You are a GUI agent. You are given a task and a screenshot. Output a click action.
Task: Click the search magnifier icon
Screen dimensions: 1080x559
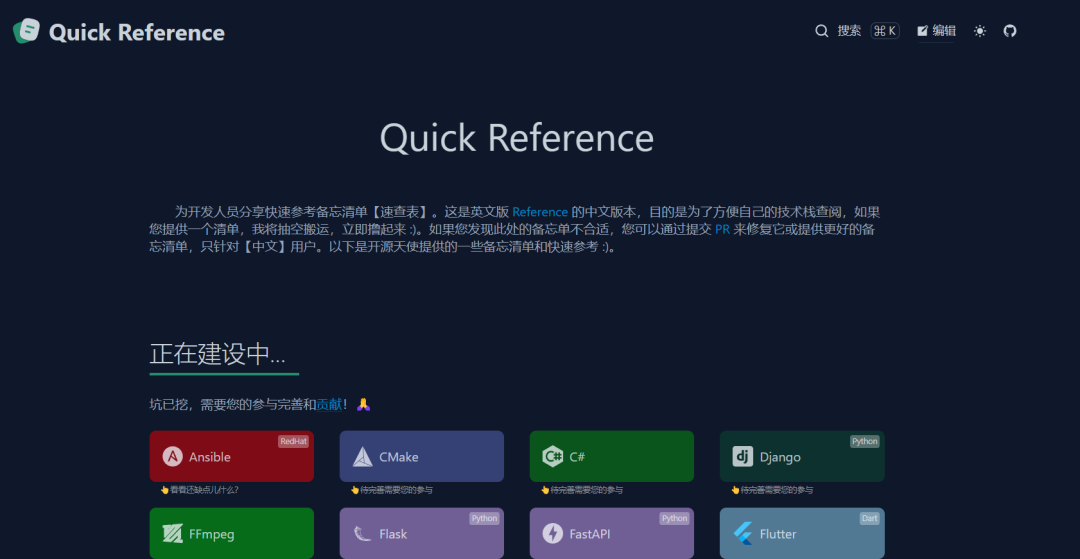pos(821,31)
